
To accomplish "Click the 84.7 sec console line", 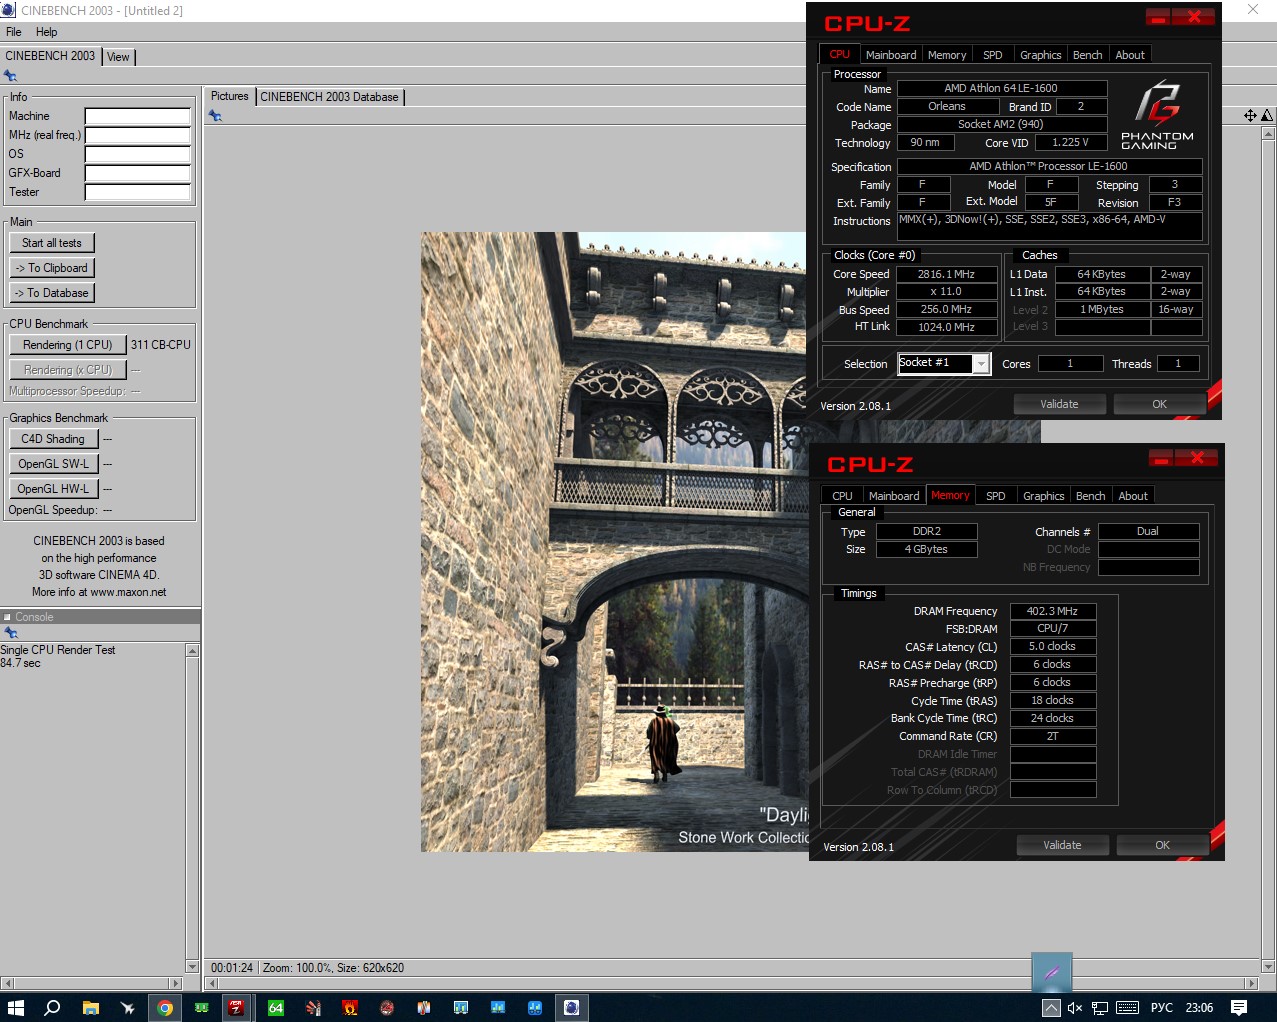I will click(x=21, y=663).
